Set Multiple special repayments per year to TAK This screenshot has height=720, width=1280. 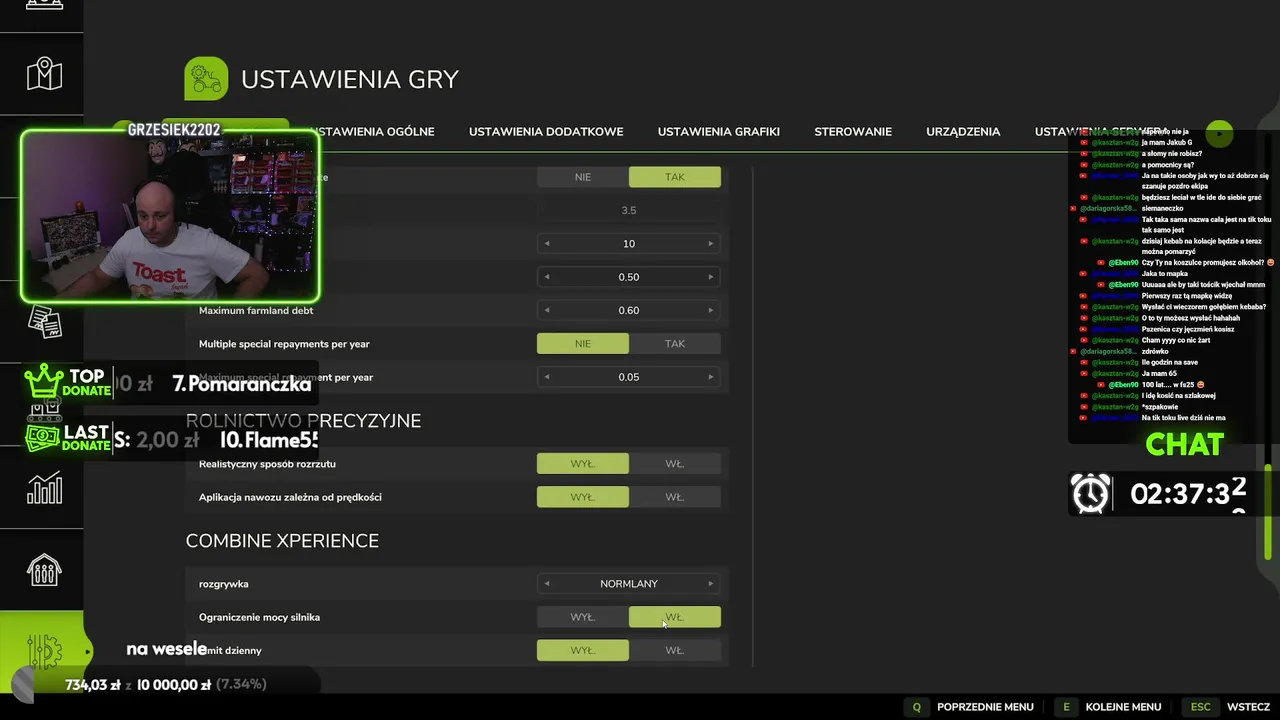pyautogui.click(x=675, y=344)
